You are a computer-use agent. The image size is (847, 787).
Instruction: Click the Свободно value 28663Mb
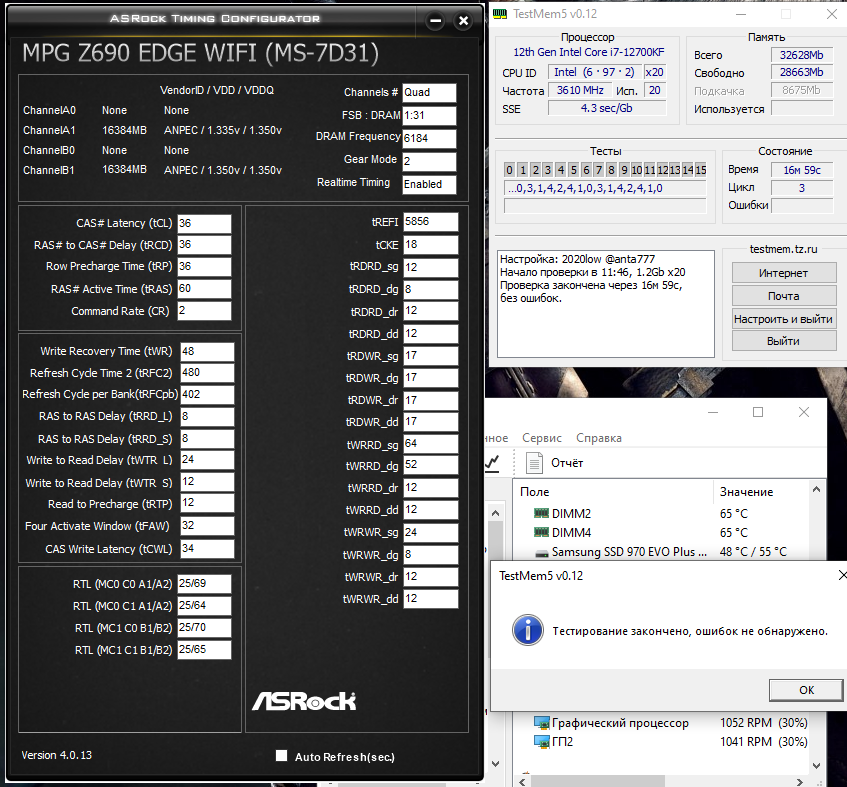tap(802, 72)
